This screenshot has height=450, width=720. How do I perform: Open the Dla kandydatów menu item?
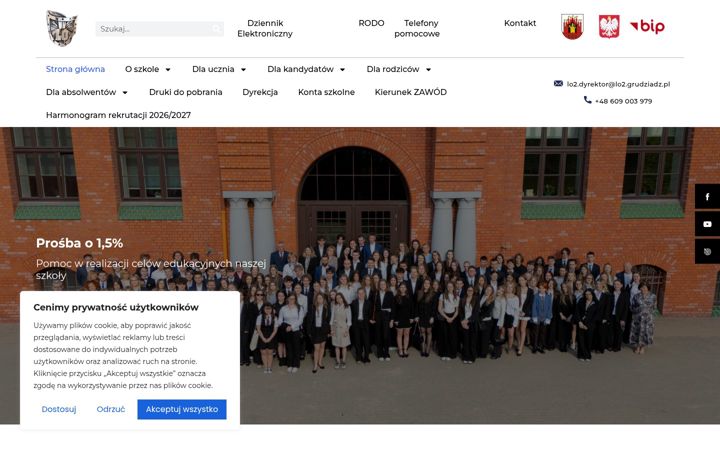300,69
